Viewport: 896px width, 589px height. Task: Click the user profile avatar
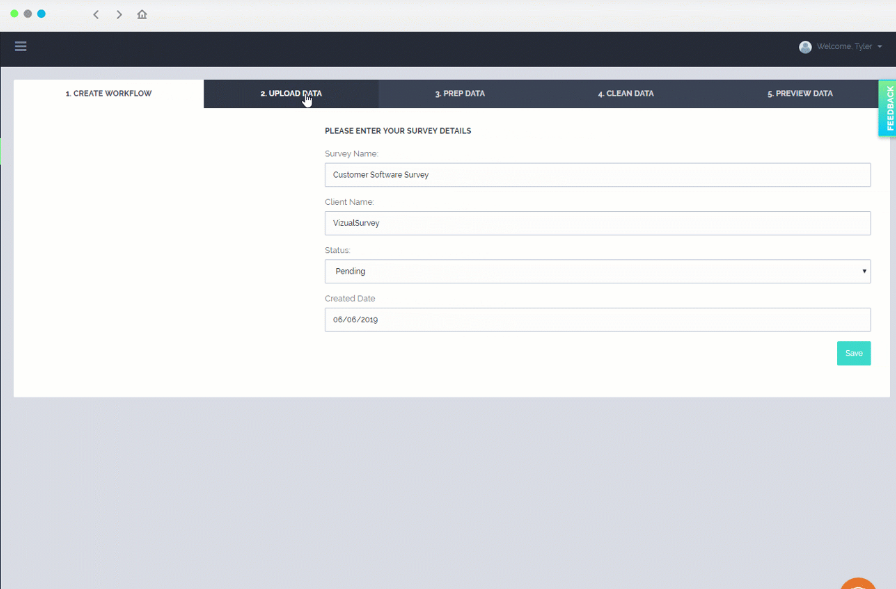805,46
